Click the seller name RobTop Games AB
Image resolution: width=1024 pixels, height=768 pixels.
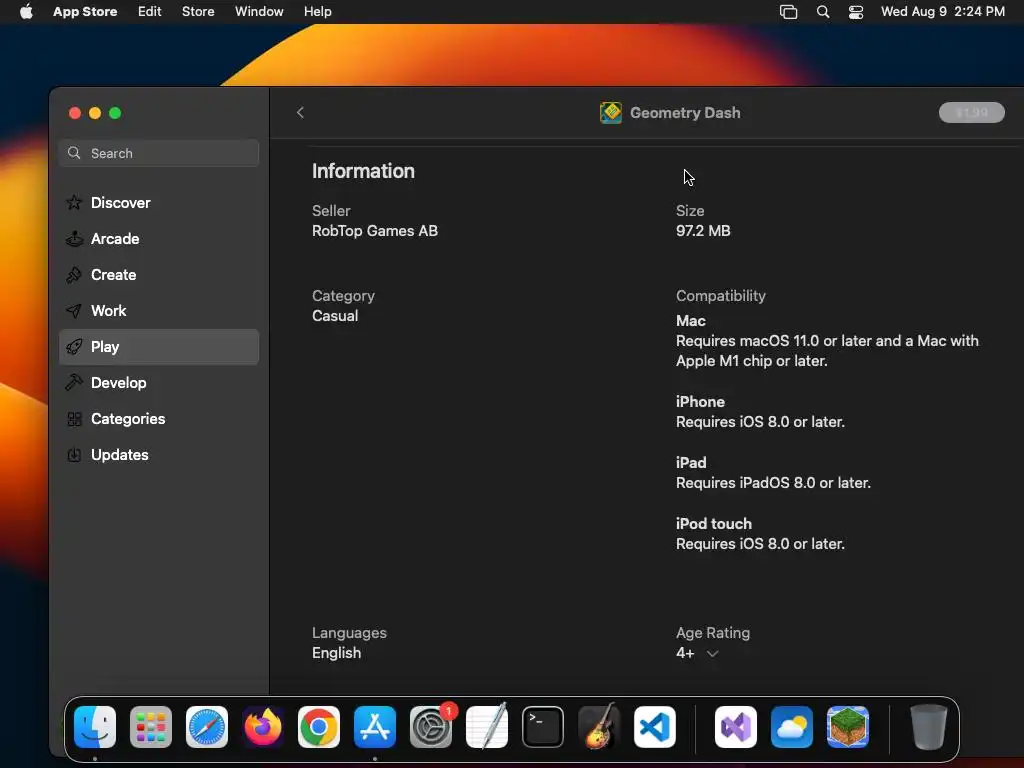(x=375, y=231)
